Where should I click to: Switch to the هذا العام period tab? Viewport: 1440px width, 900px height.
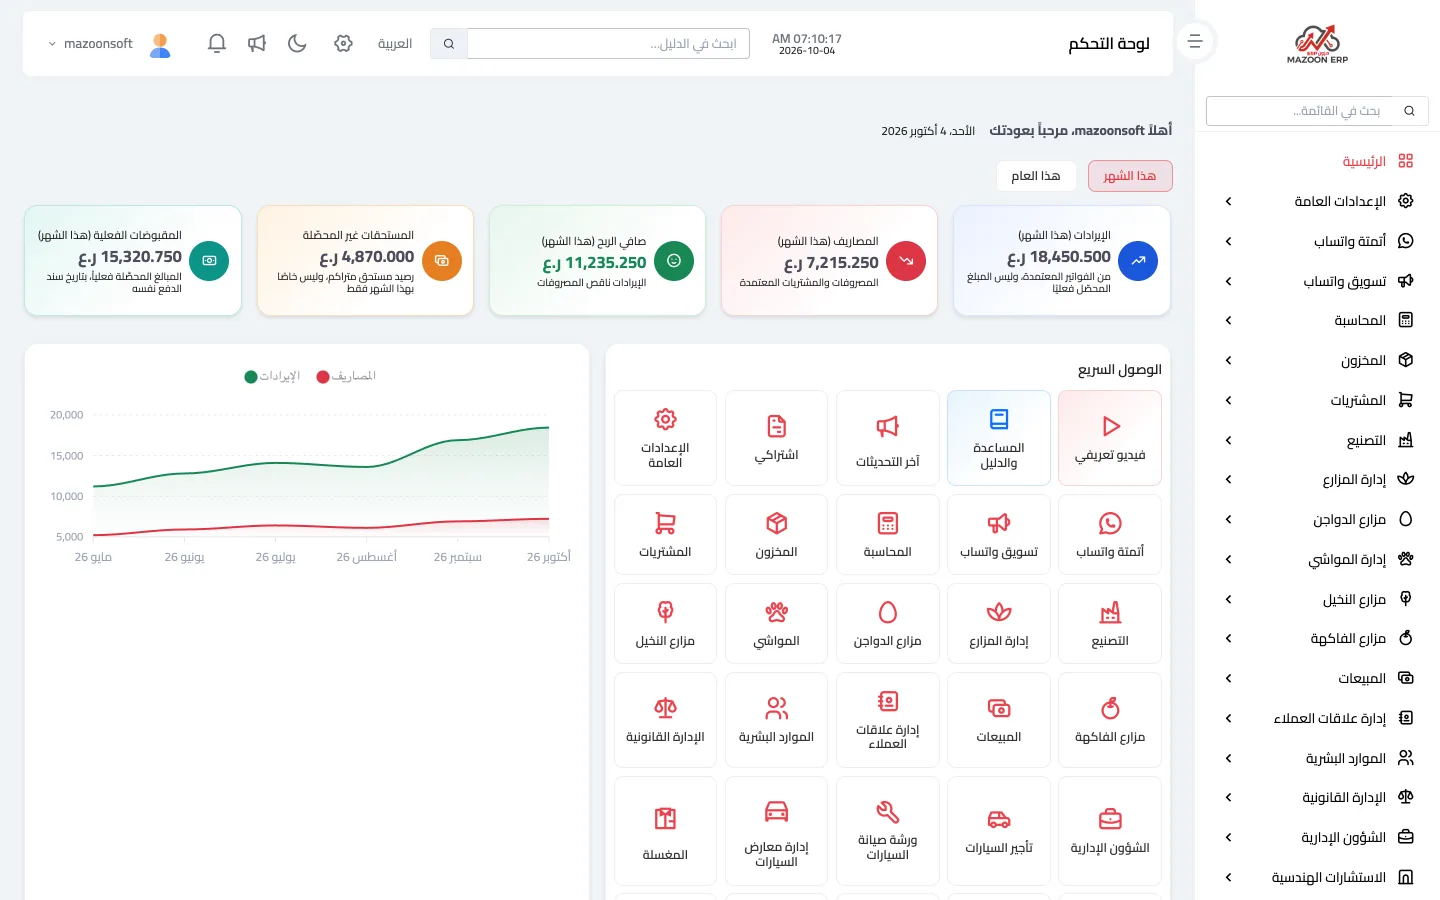pos(1036,176)
